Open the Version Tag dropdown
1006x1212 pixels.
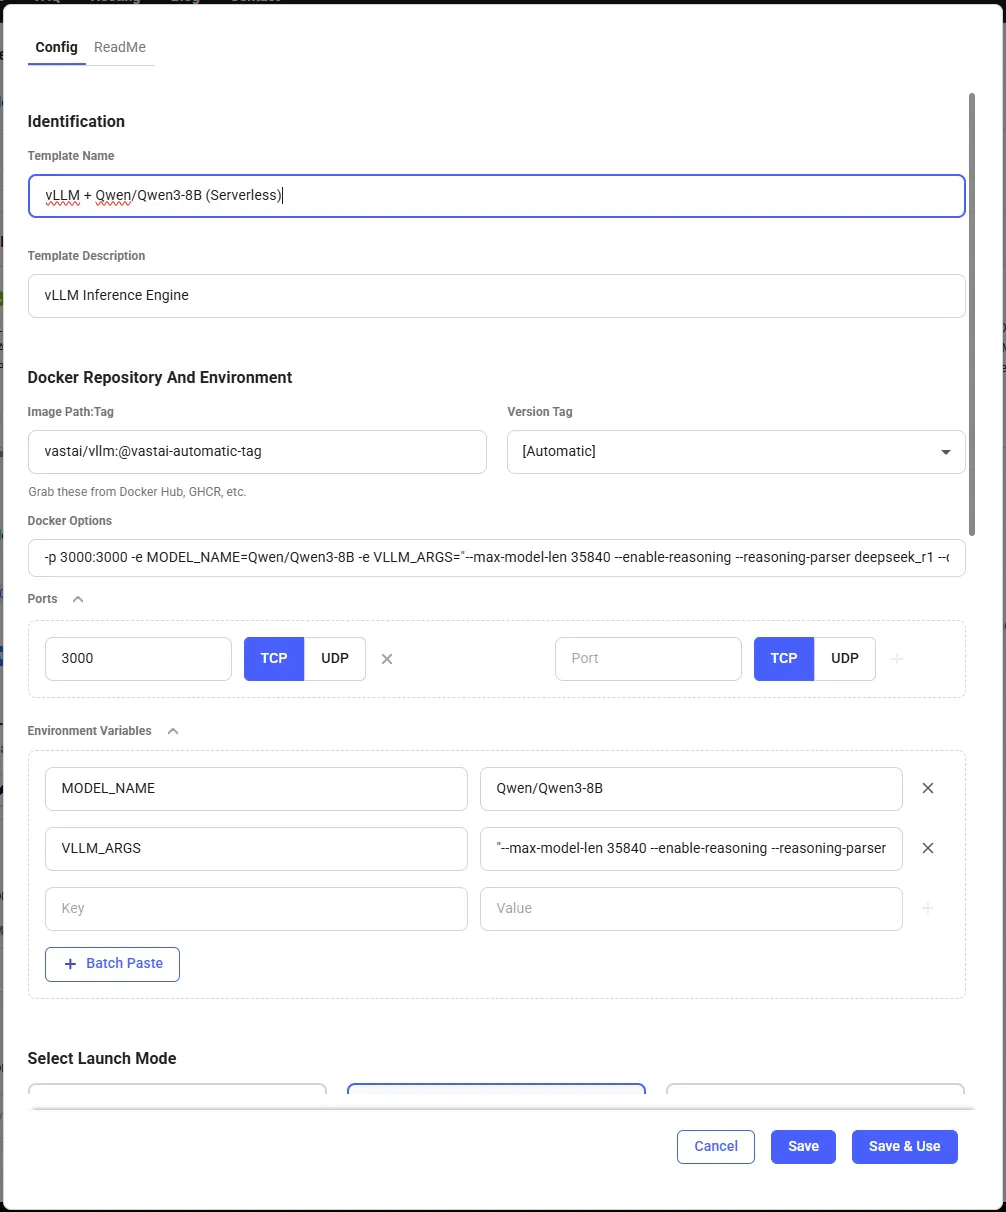tap(736, 452)
